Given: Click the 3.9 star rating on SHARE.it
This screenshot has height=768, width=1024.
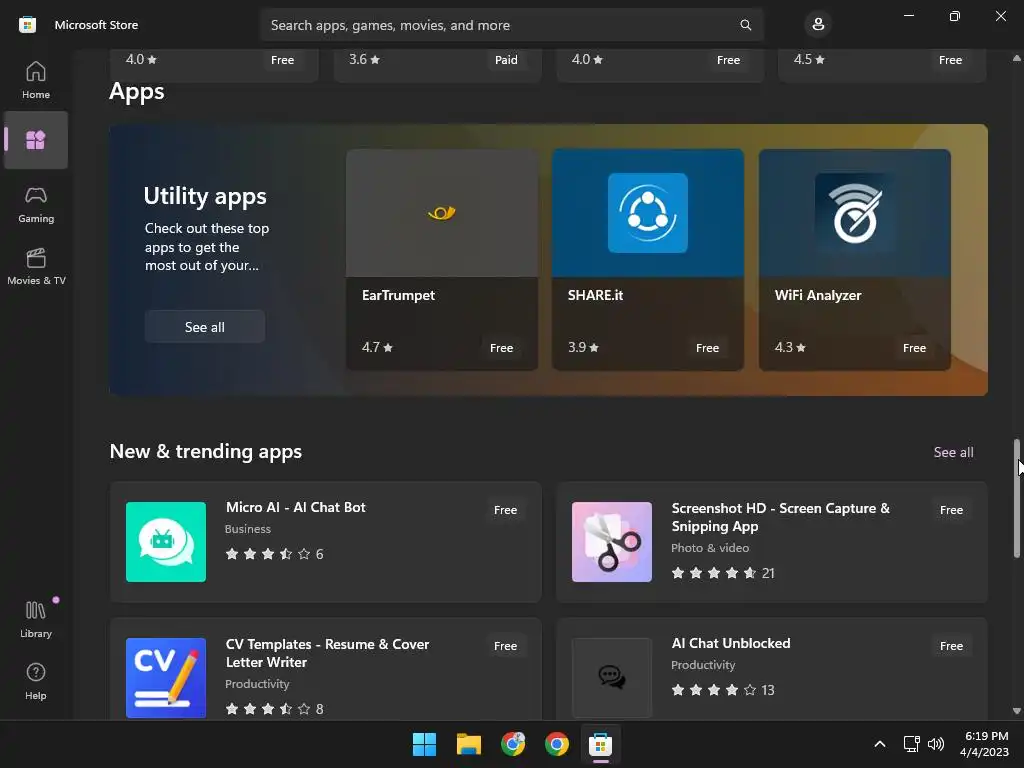Looking at the screenshot, I should (583, 347).
